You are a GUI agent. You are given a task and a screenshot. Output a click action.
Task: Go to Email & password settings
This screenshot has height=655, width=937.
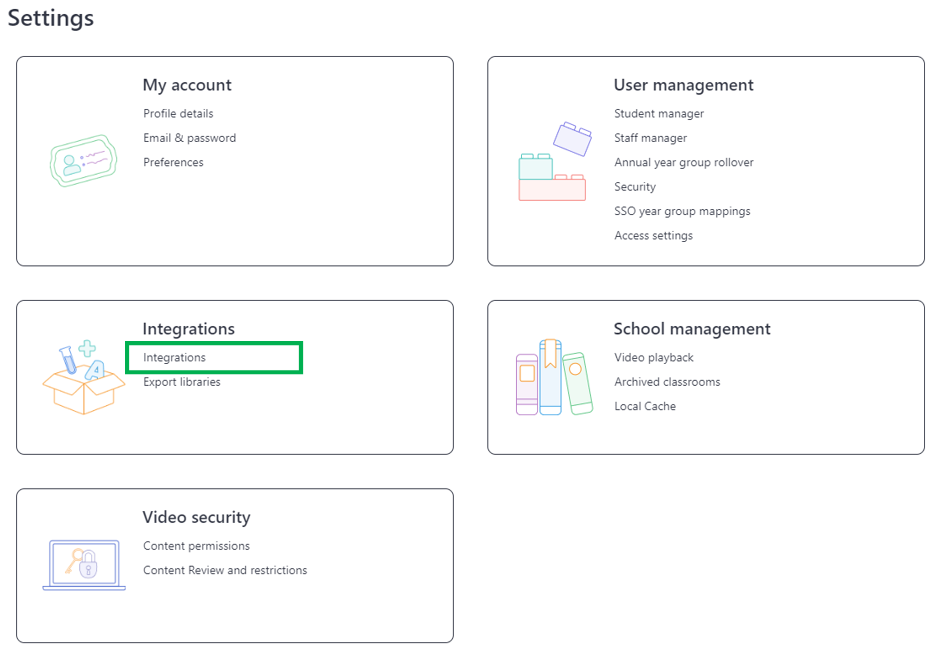pyautogui.click(x=189, y=138)
